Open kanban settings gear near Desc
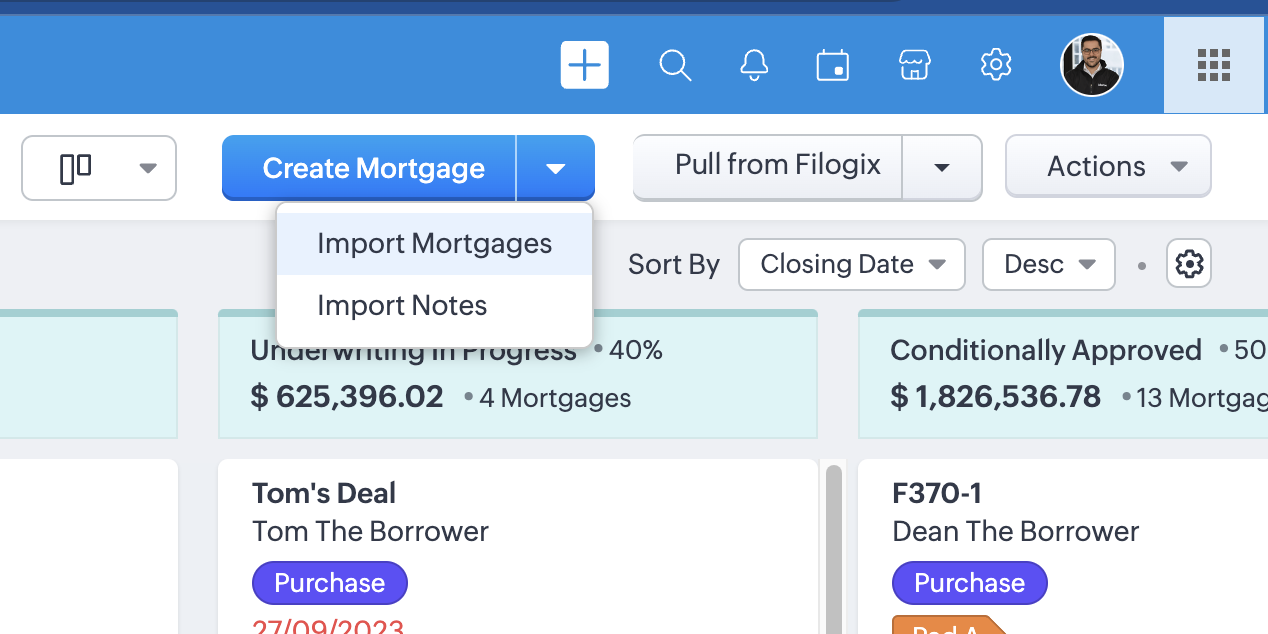Viewport: 1268px width, 634px height. 1189,264
